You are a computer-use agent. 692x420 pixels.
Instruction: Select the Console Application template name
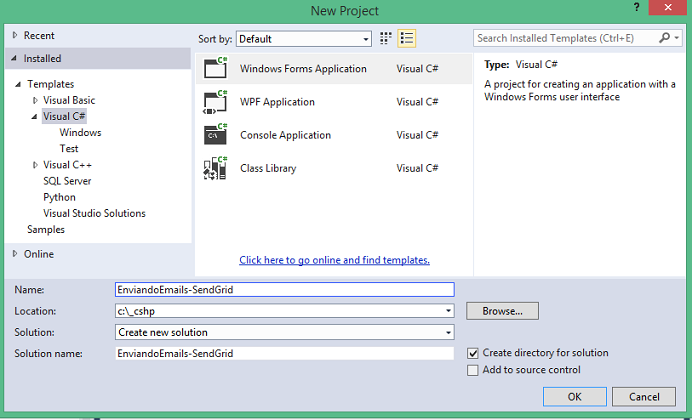click(285, 135)
